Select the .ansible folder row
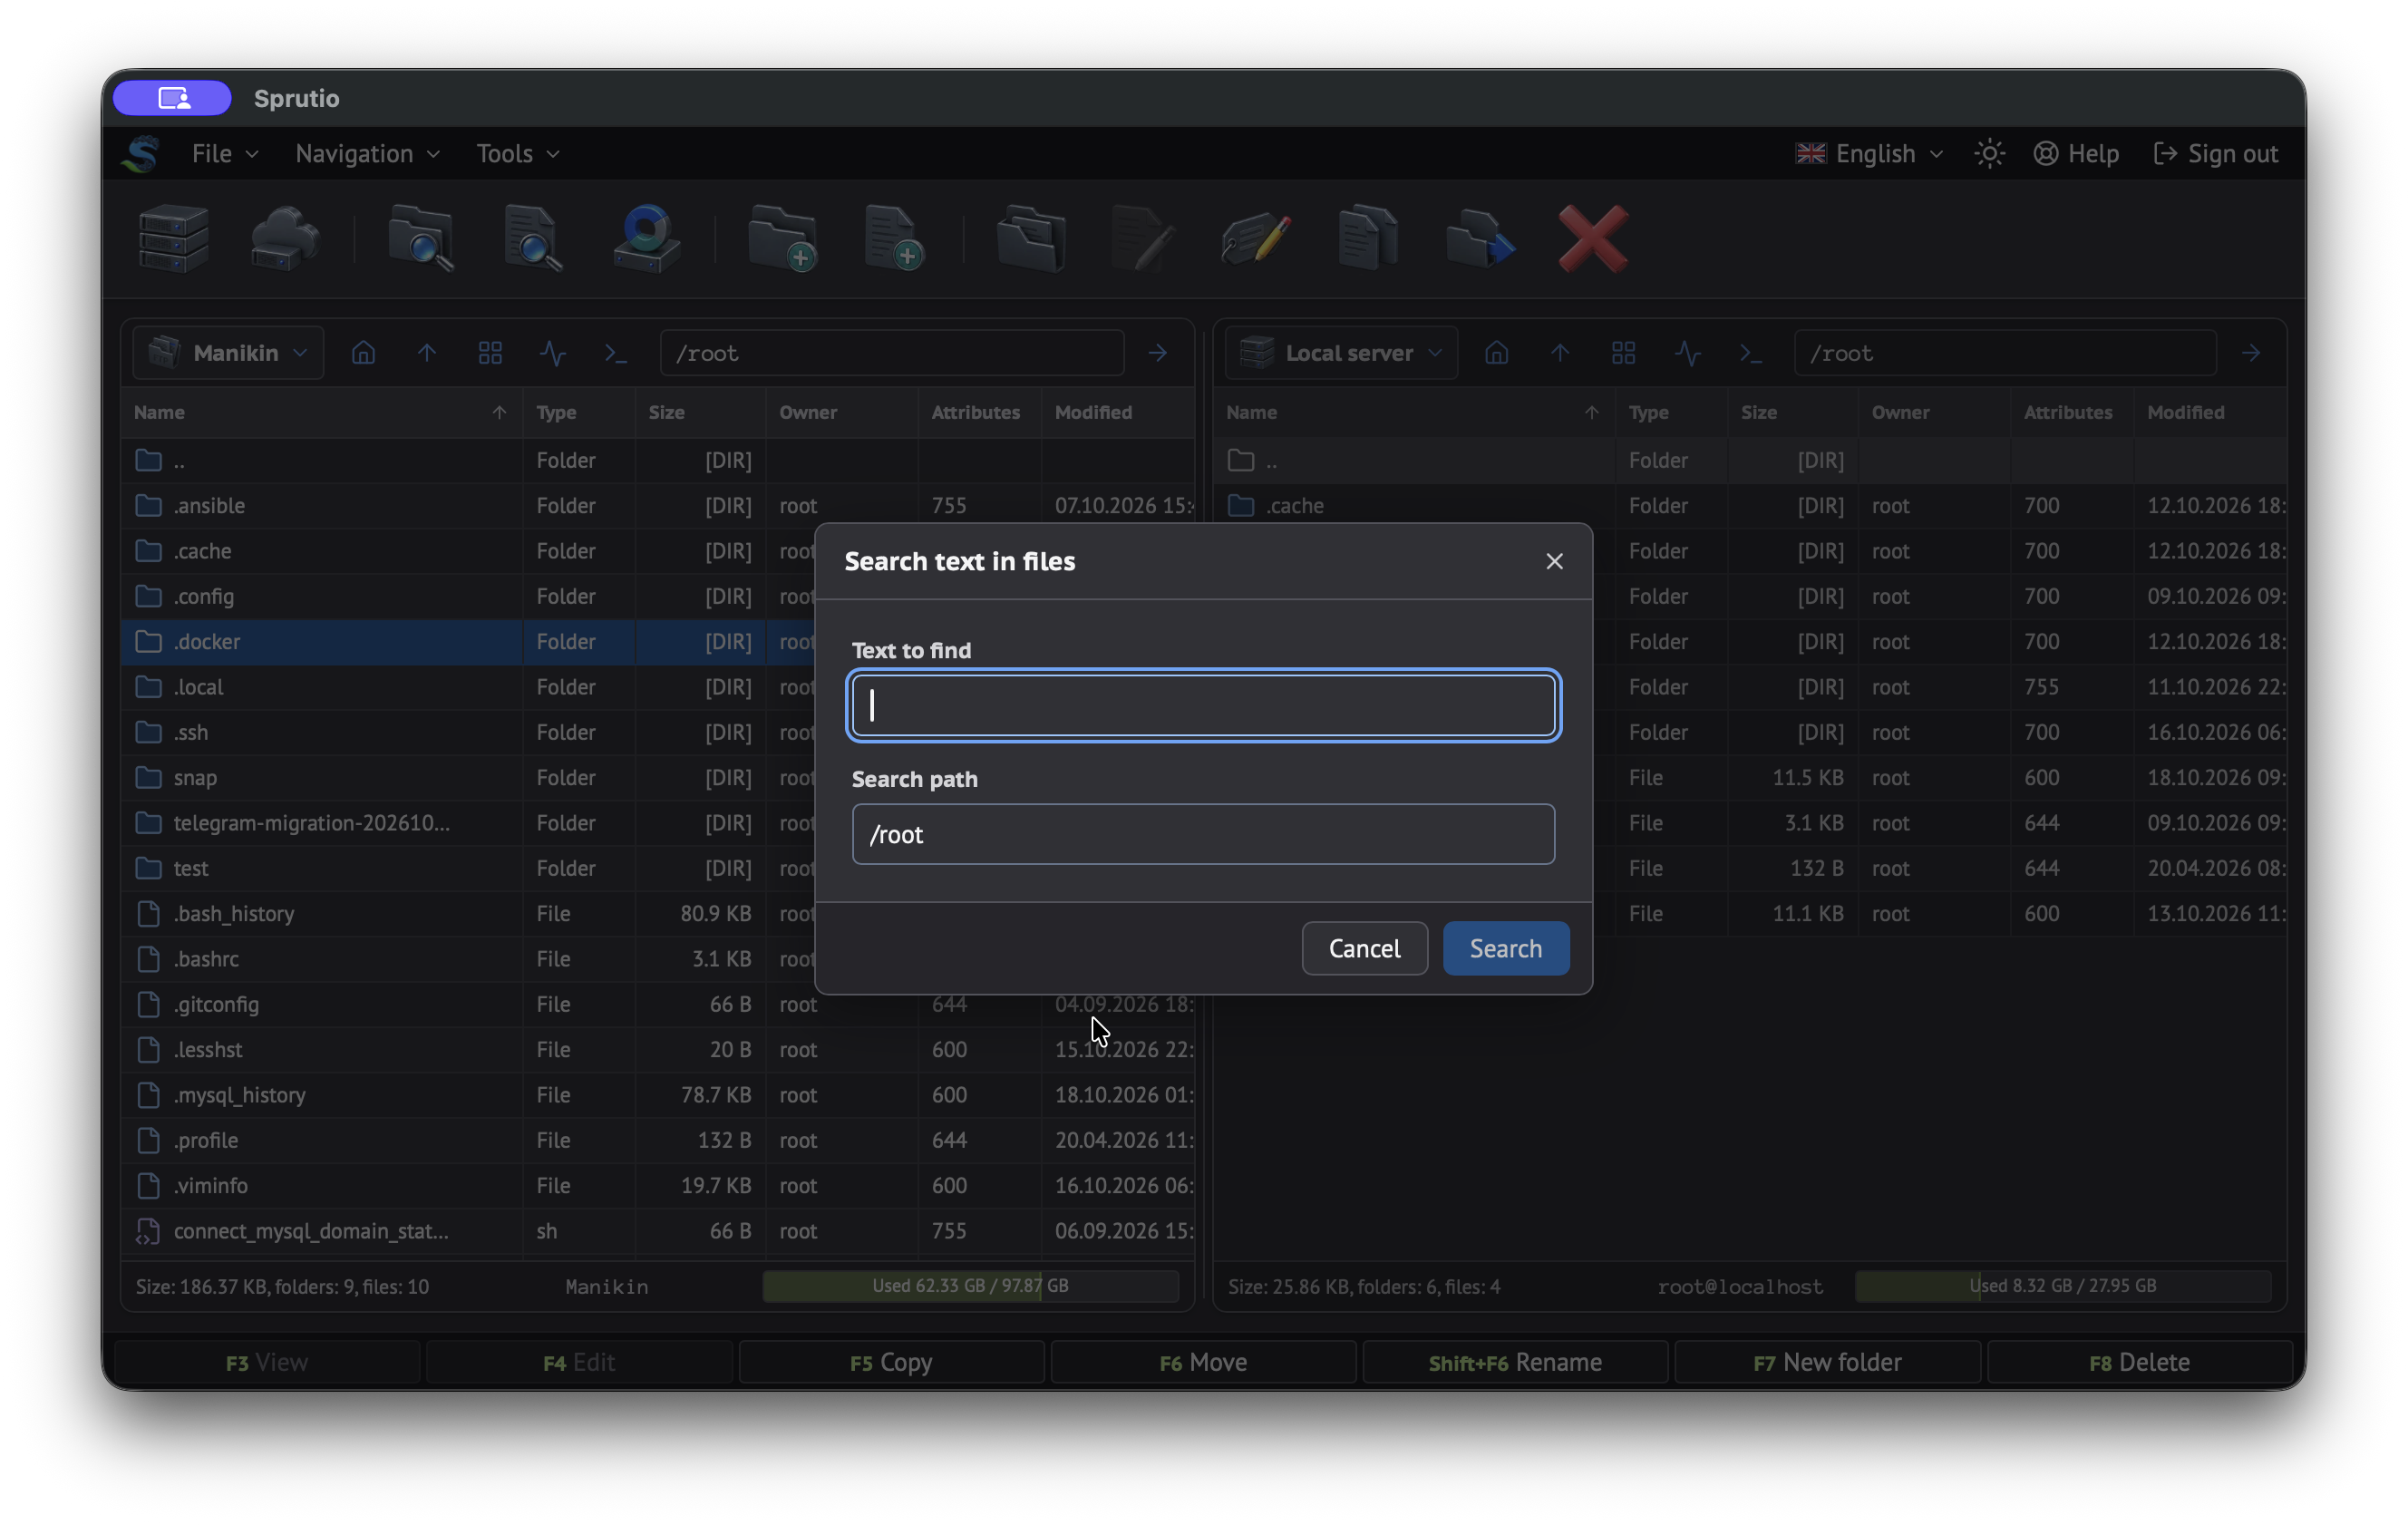The height and width of the screenshot is (1525, 2408). click(x=658, y=506)
